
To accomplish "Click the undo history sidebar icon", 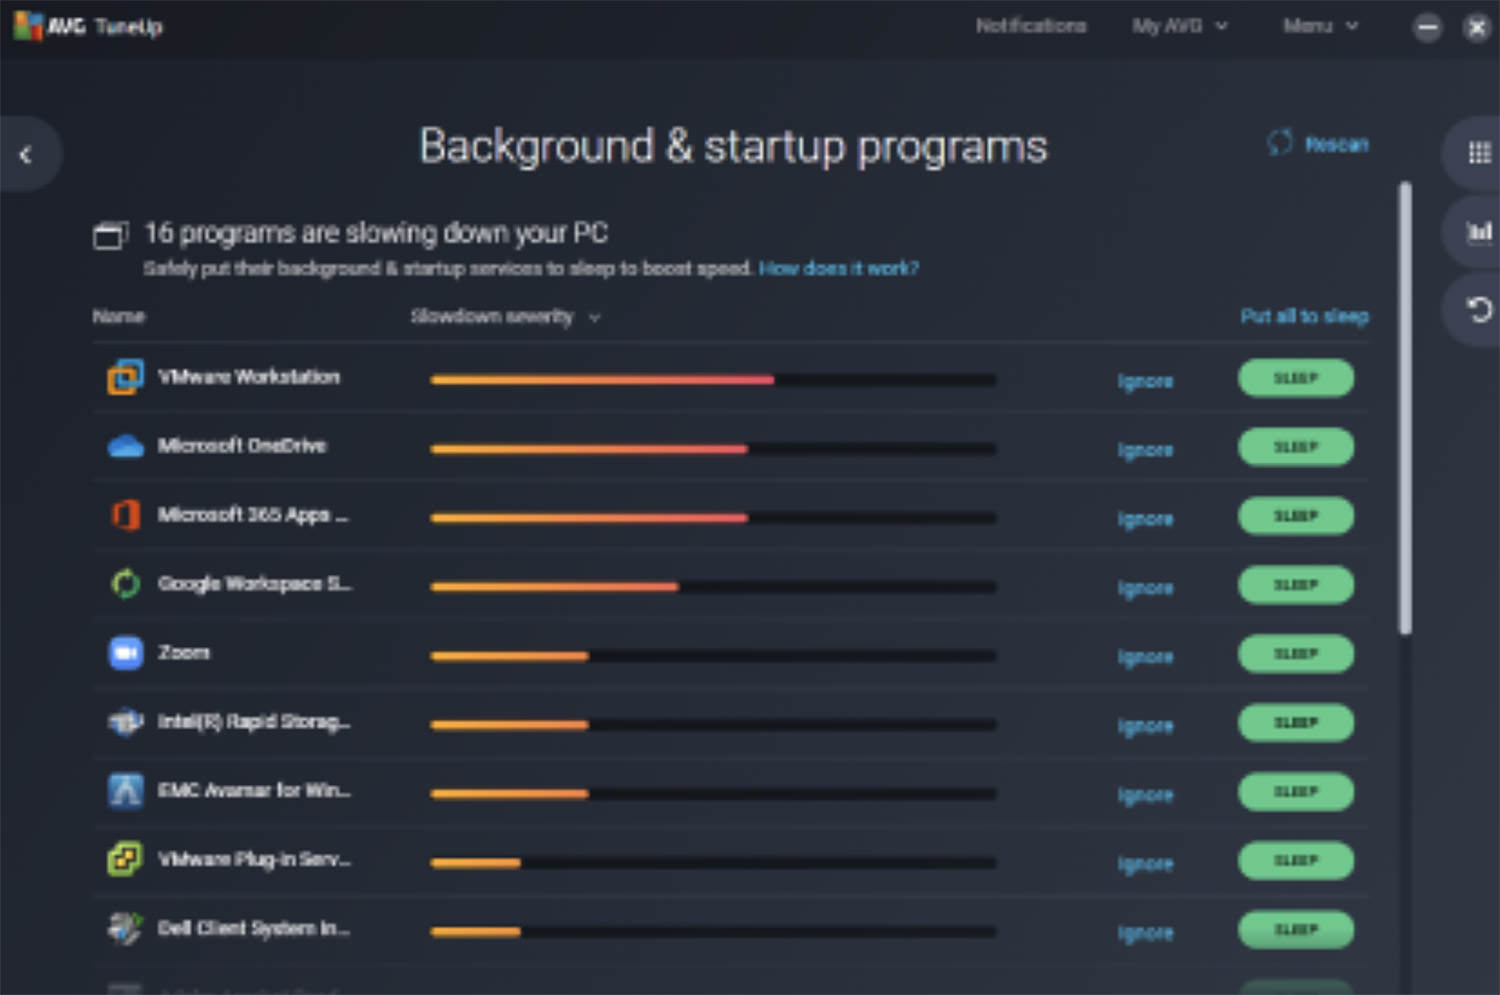I will tap(1478, 310).
